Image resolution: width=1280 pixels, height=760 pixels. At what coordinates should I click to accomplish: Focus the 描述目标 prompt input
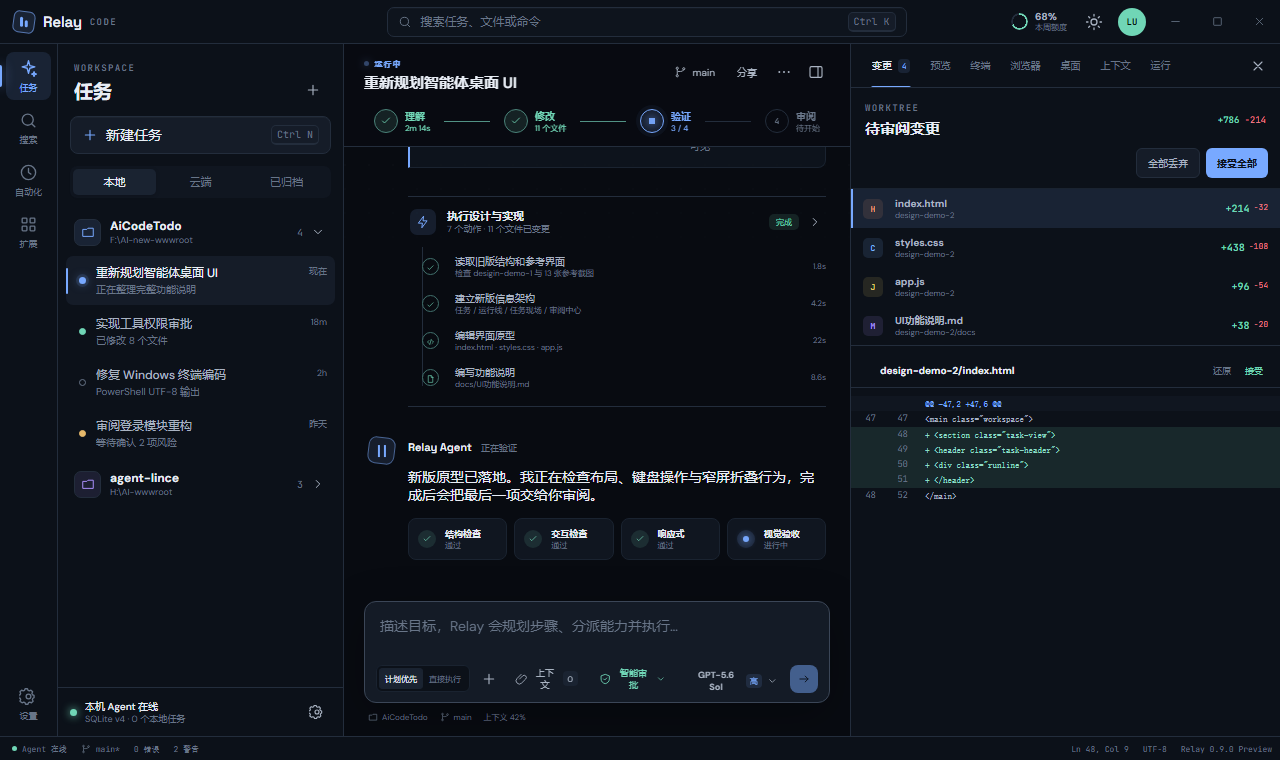point(597,627)
